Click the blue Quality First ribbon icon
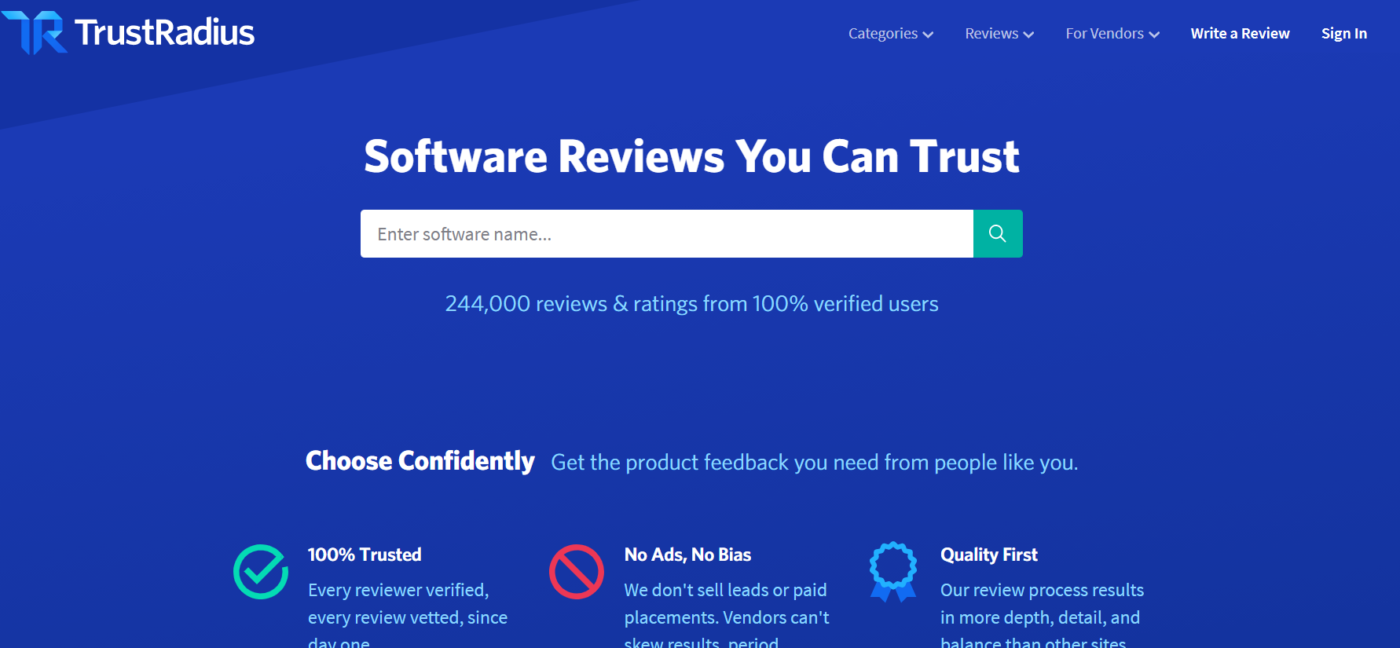The image size is (1400, 648). (892, 572)
